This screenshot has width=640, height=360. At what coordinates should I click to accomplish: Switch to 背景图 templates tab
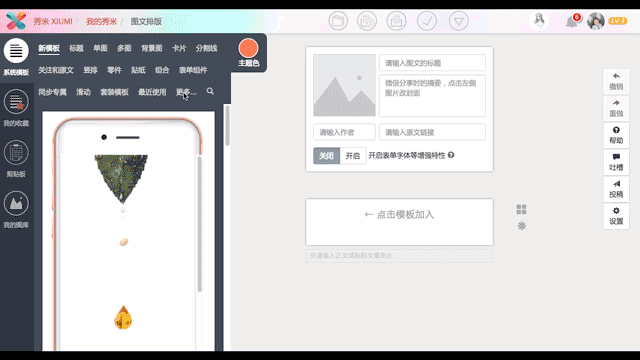click(x=152, y=49)
